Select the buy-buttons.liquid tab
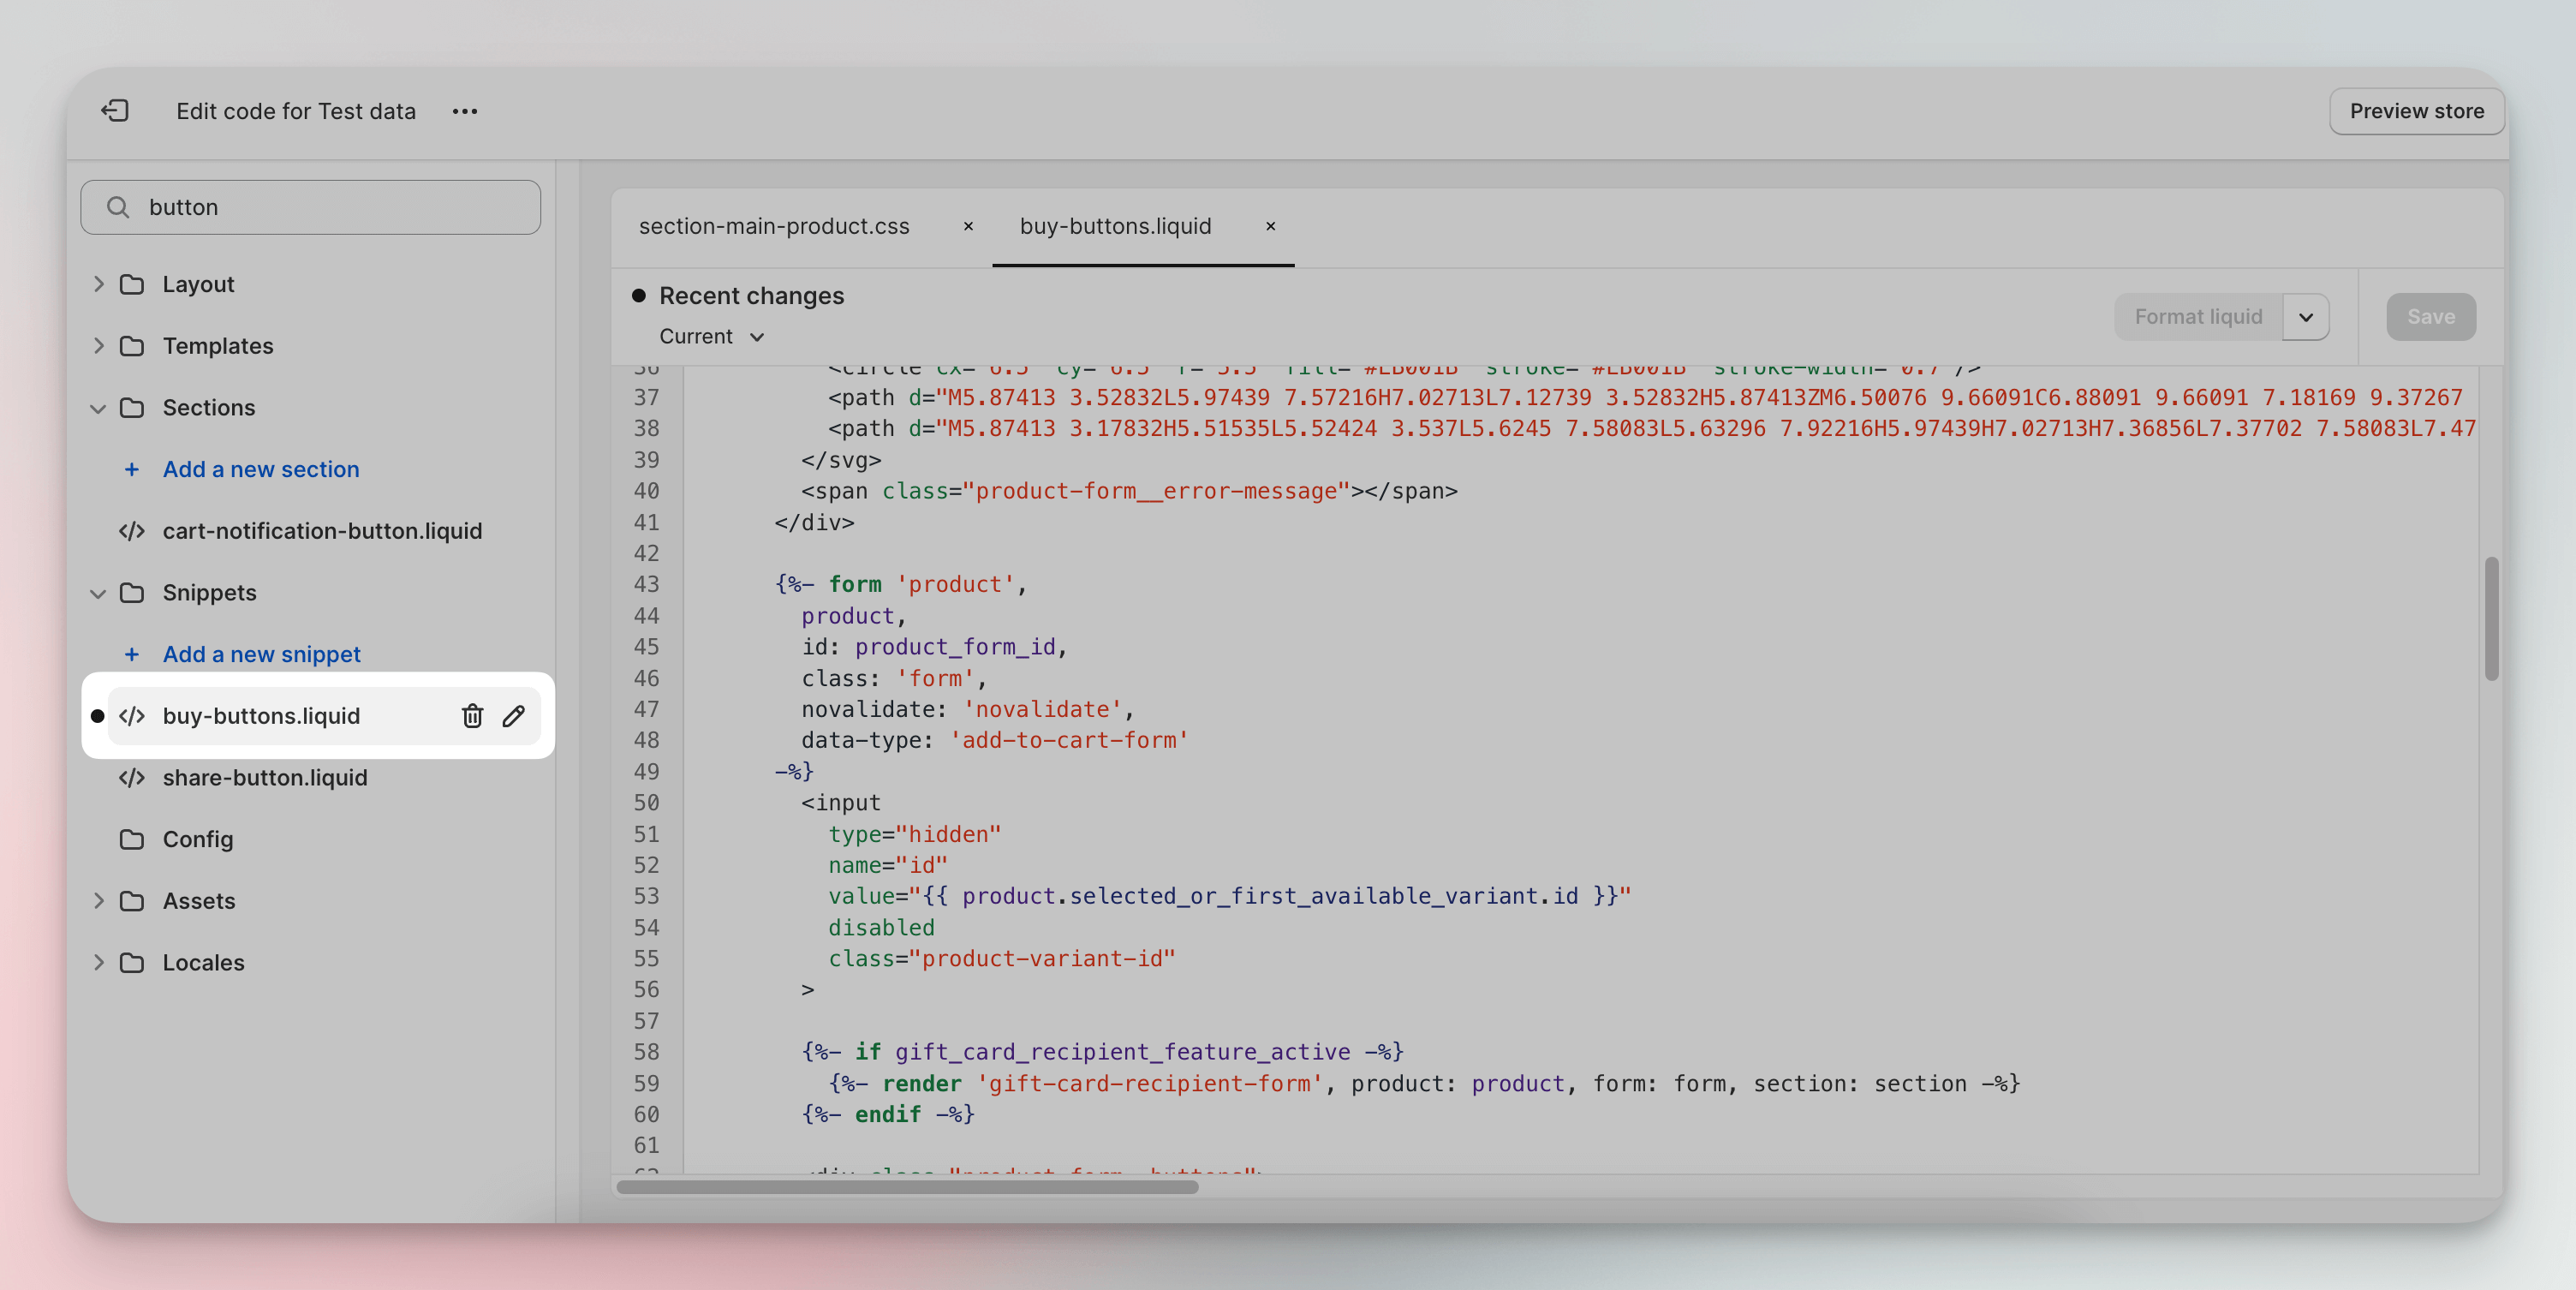Screen dimensions: 2576x1290 (x=1115, y=224)
